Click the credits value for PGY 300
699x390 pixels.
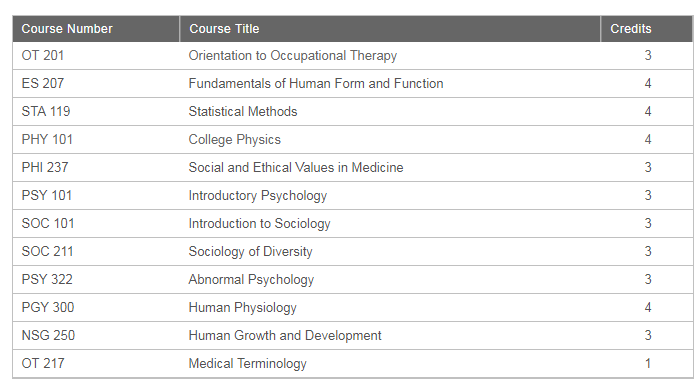[648, 308]
